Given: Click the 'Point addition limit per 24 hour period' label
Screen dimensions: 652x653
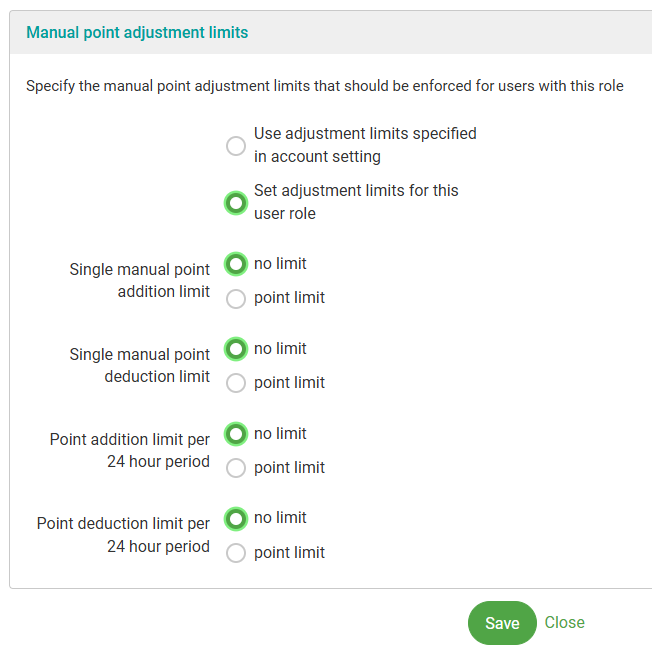Looking at the screenshot, I should click(x=130, y=451).
